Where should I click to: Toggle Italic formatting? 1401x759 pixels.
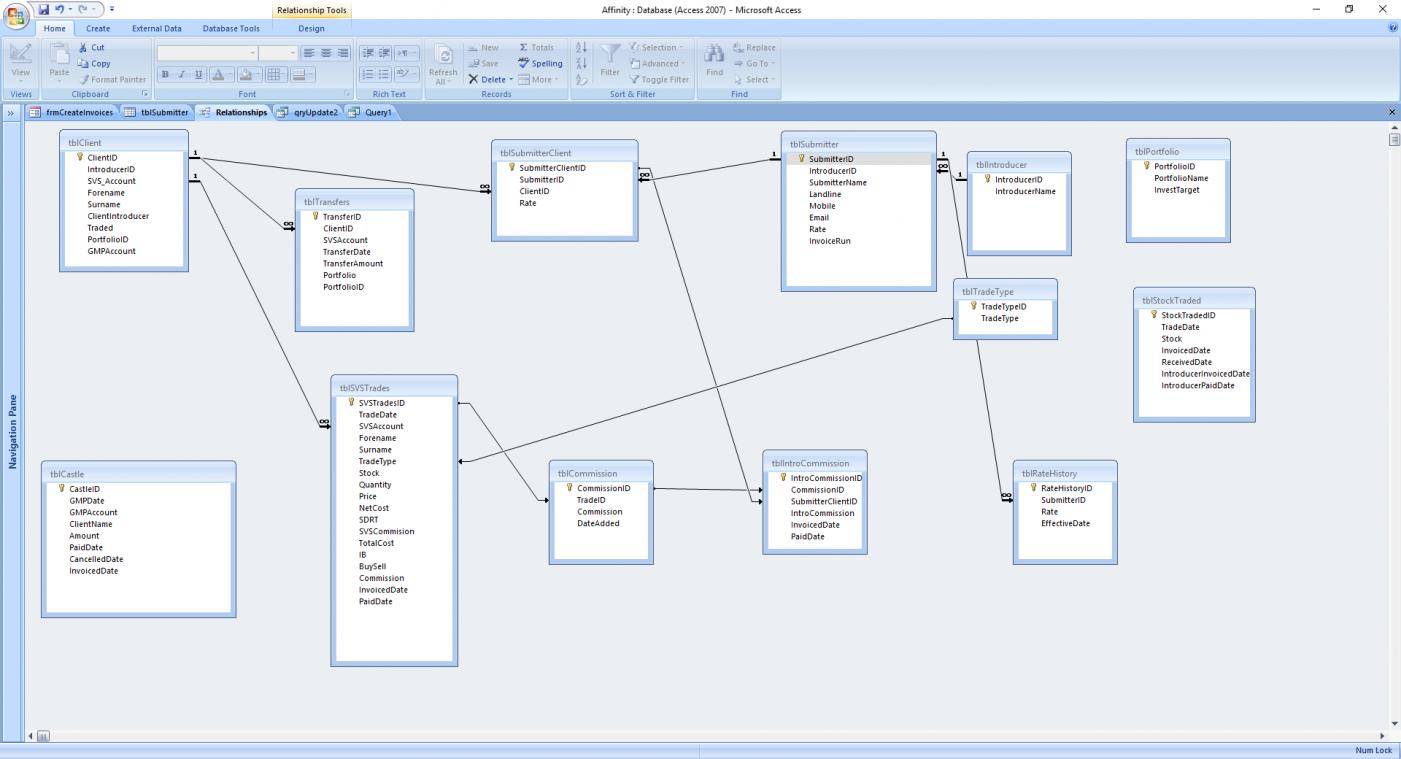183,74
